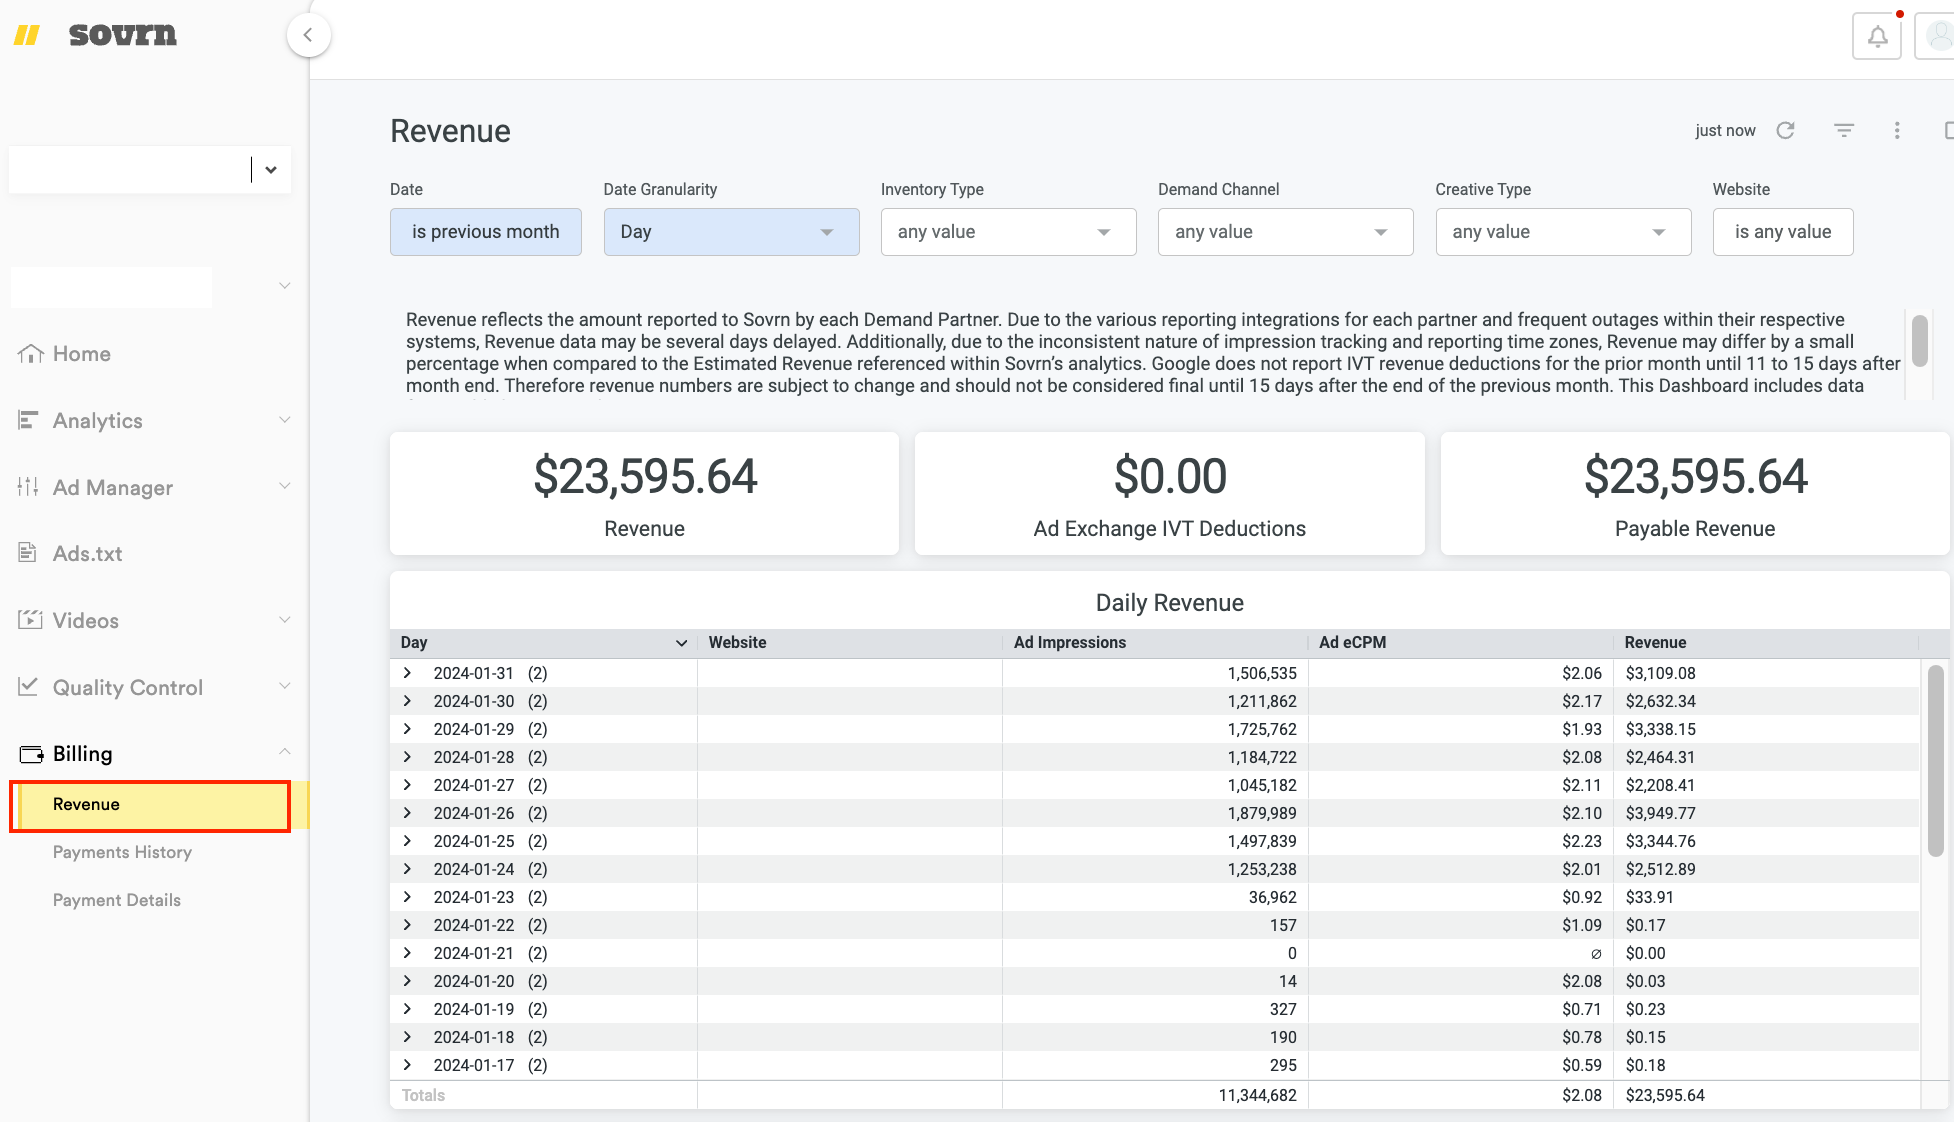Expand the Ad Manager menu chevron

pyautogui.click(x=285, y=486)
